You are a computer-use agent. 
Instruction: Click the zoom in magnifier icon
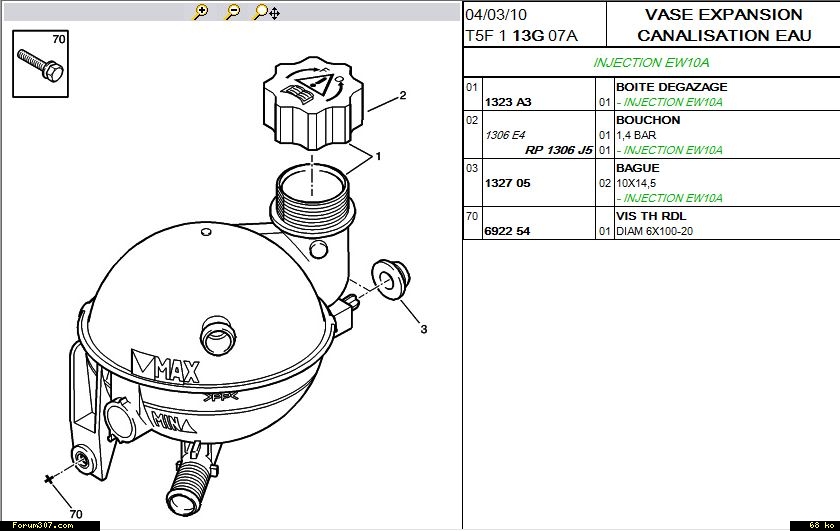point(201,12)
